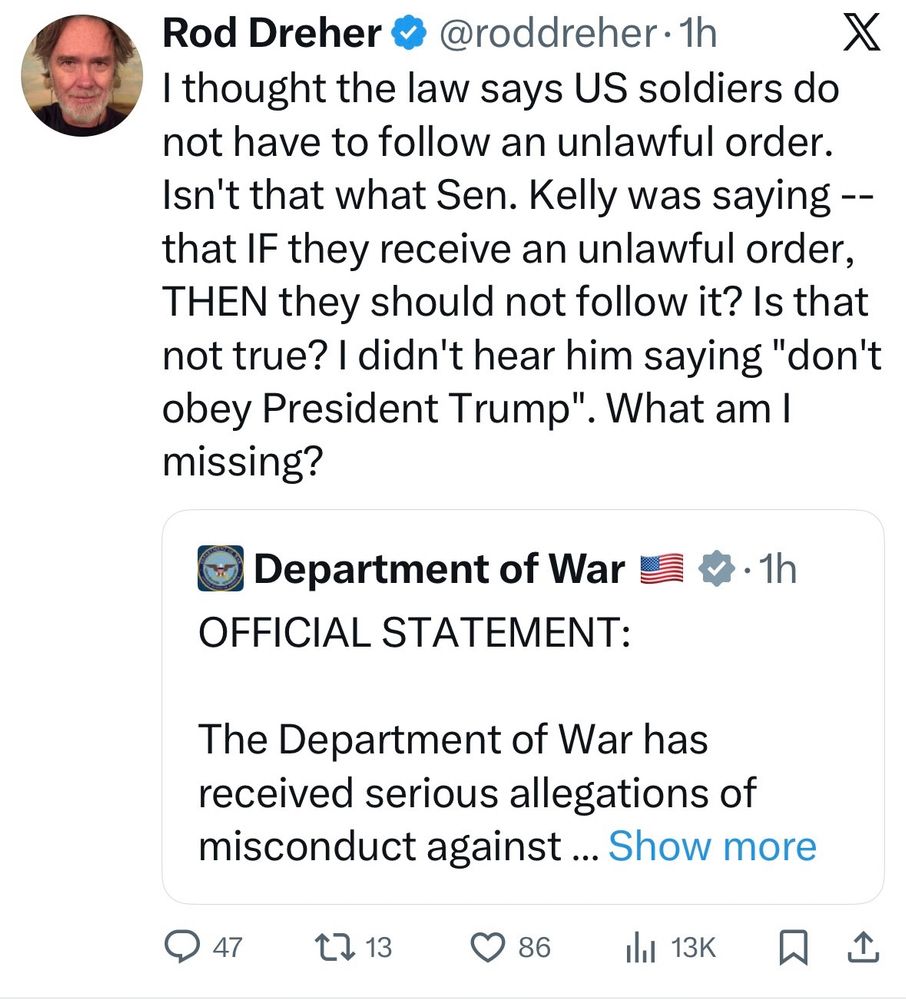Repost using the arrows icon
Image resolution: width=906 pixels, height=1000 pixels.
(x=332, y=946)
